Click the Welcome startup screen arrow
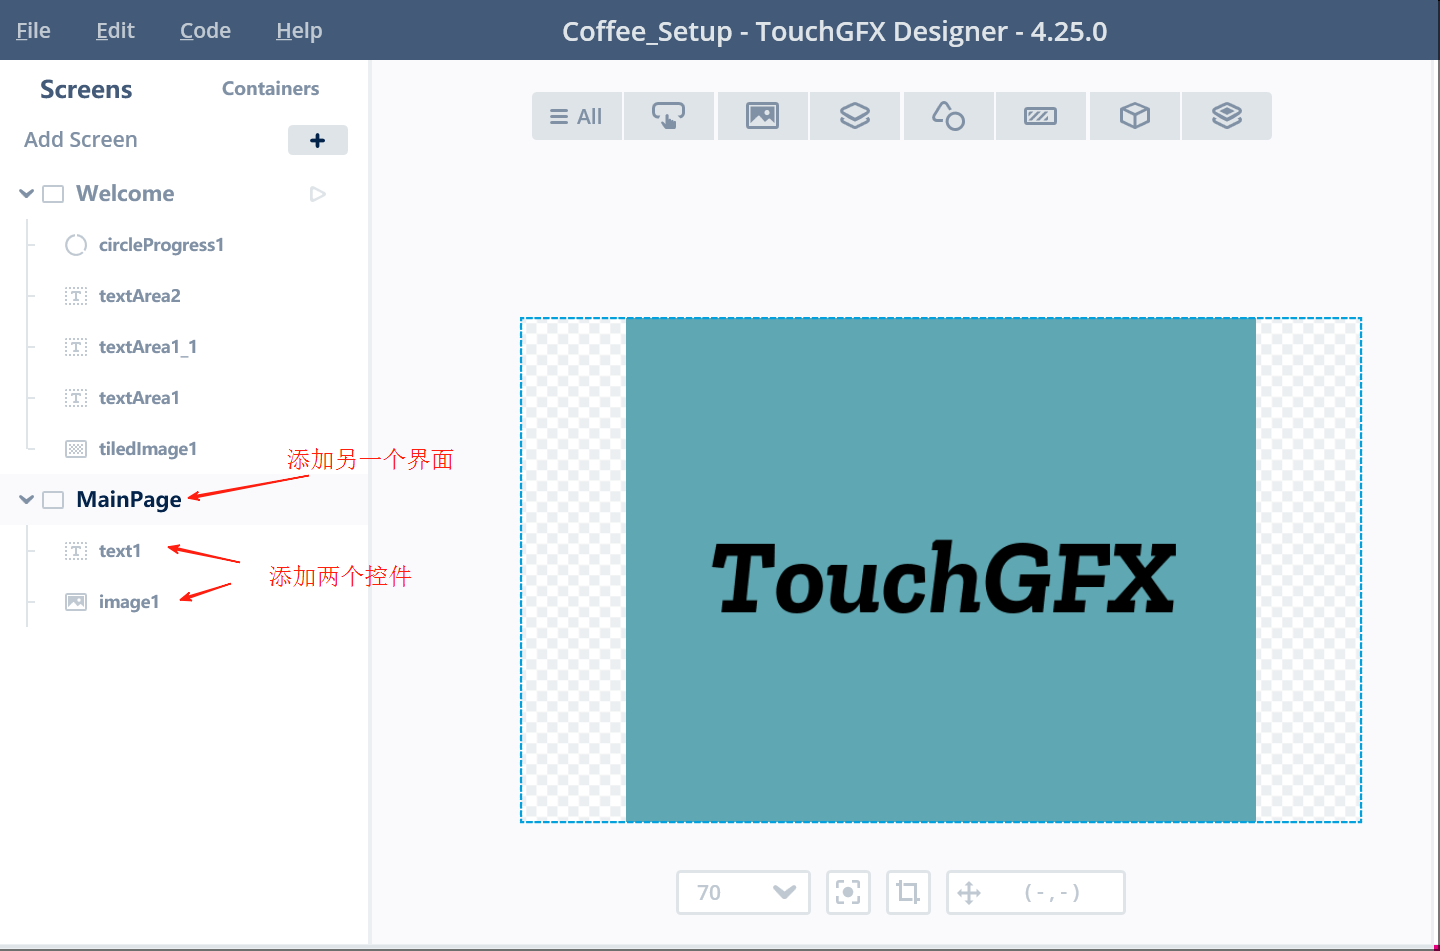The height and width of the screenshot is (951, 1440). click(x=318, y=194)
